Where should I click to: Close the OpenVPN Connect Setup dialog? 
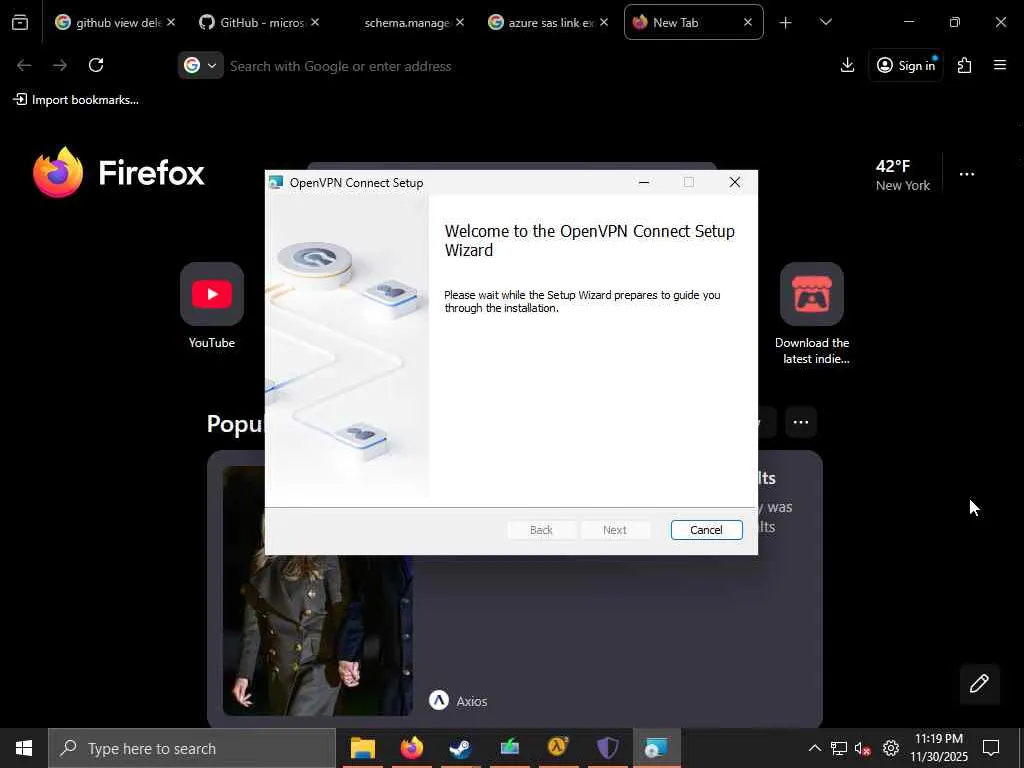(x=735, y=183)
